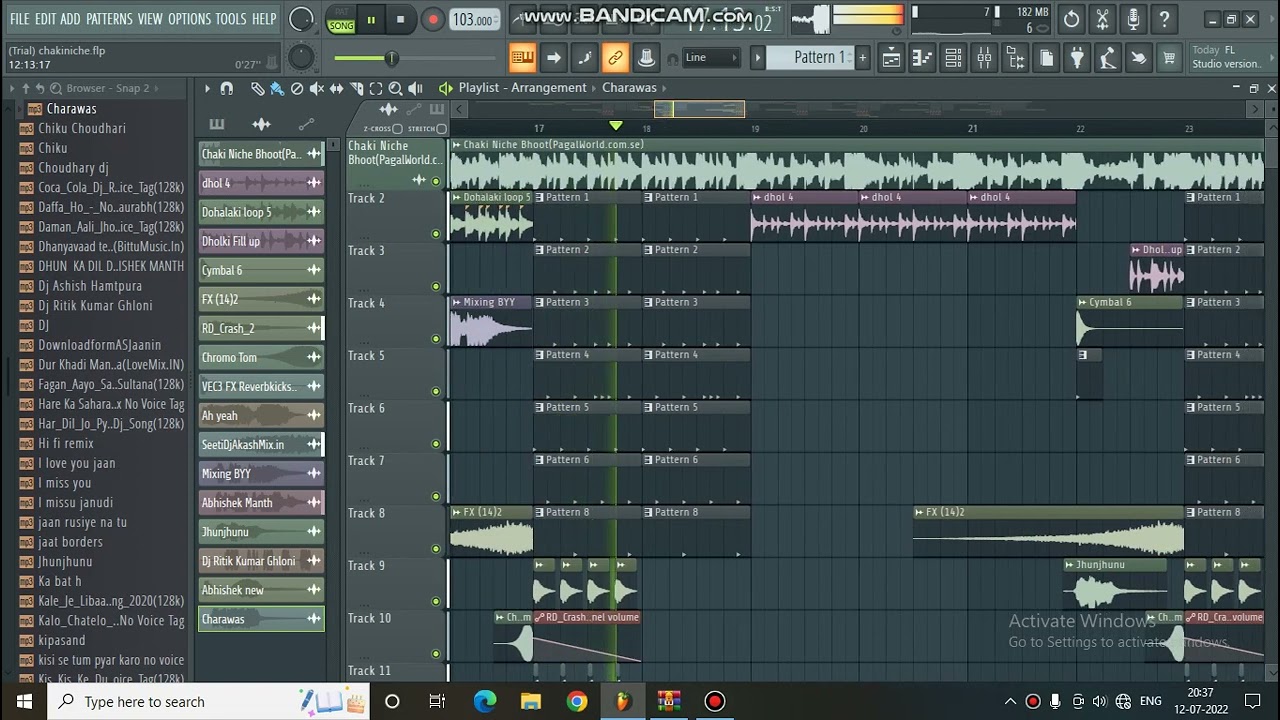The width and height of the screenshot is (1280, 720).
Task: Pause playback with the pause button
Action: tap(370, 19)
